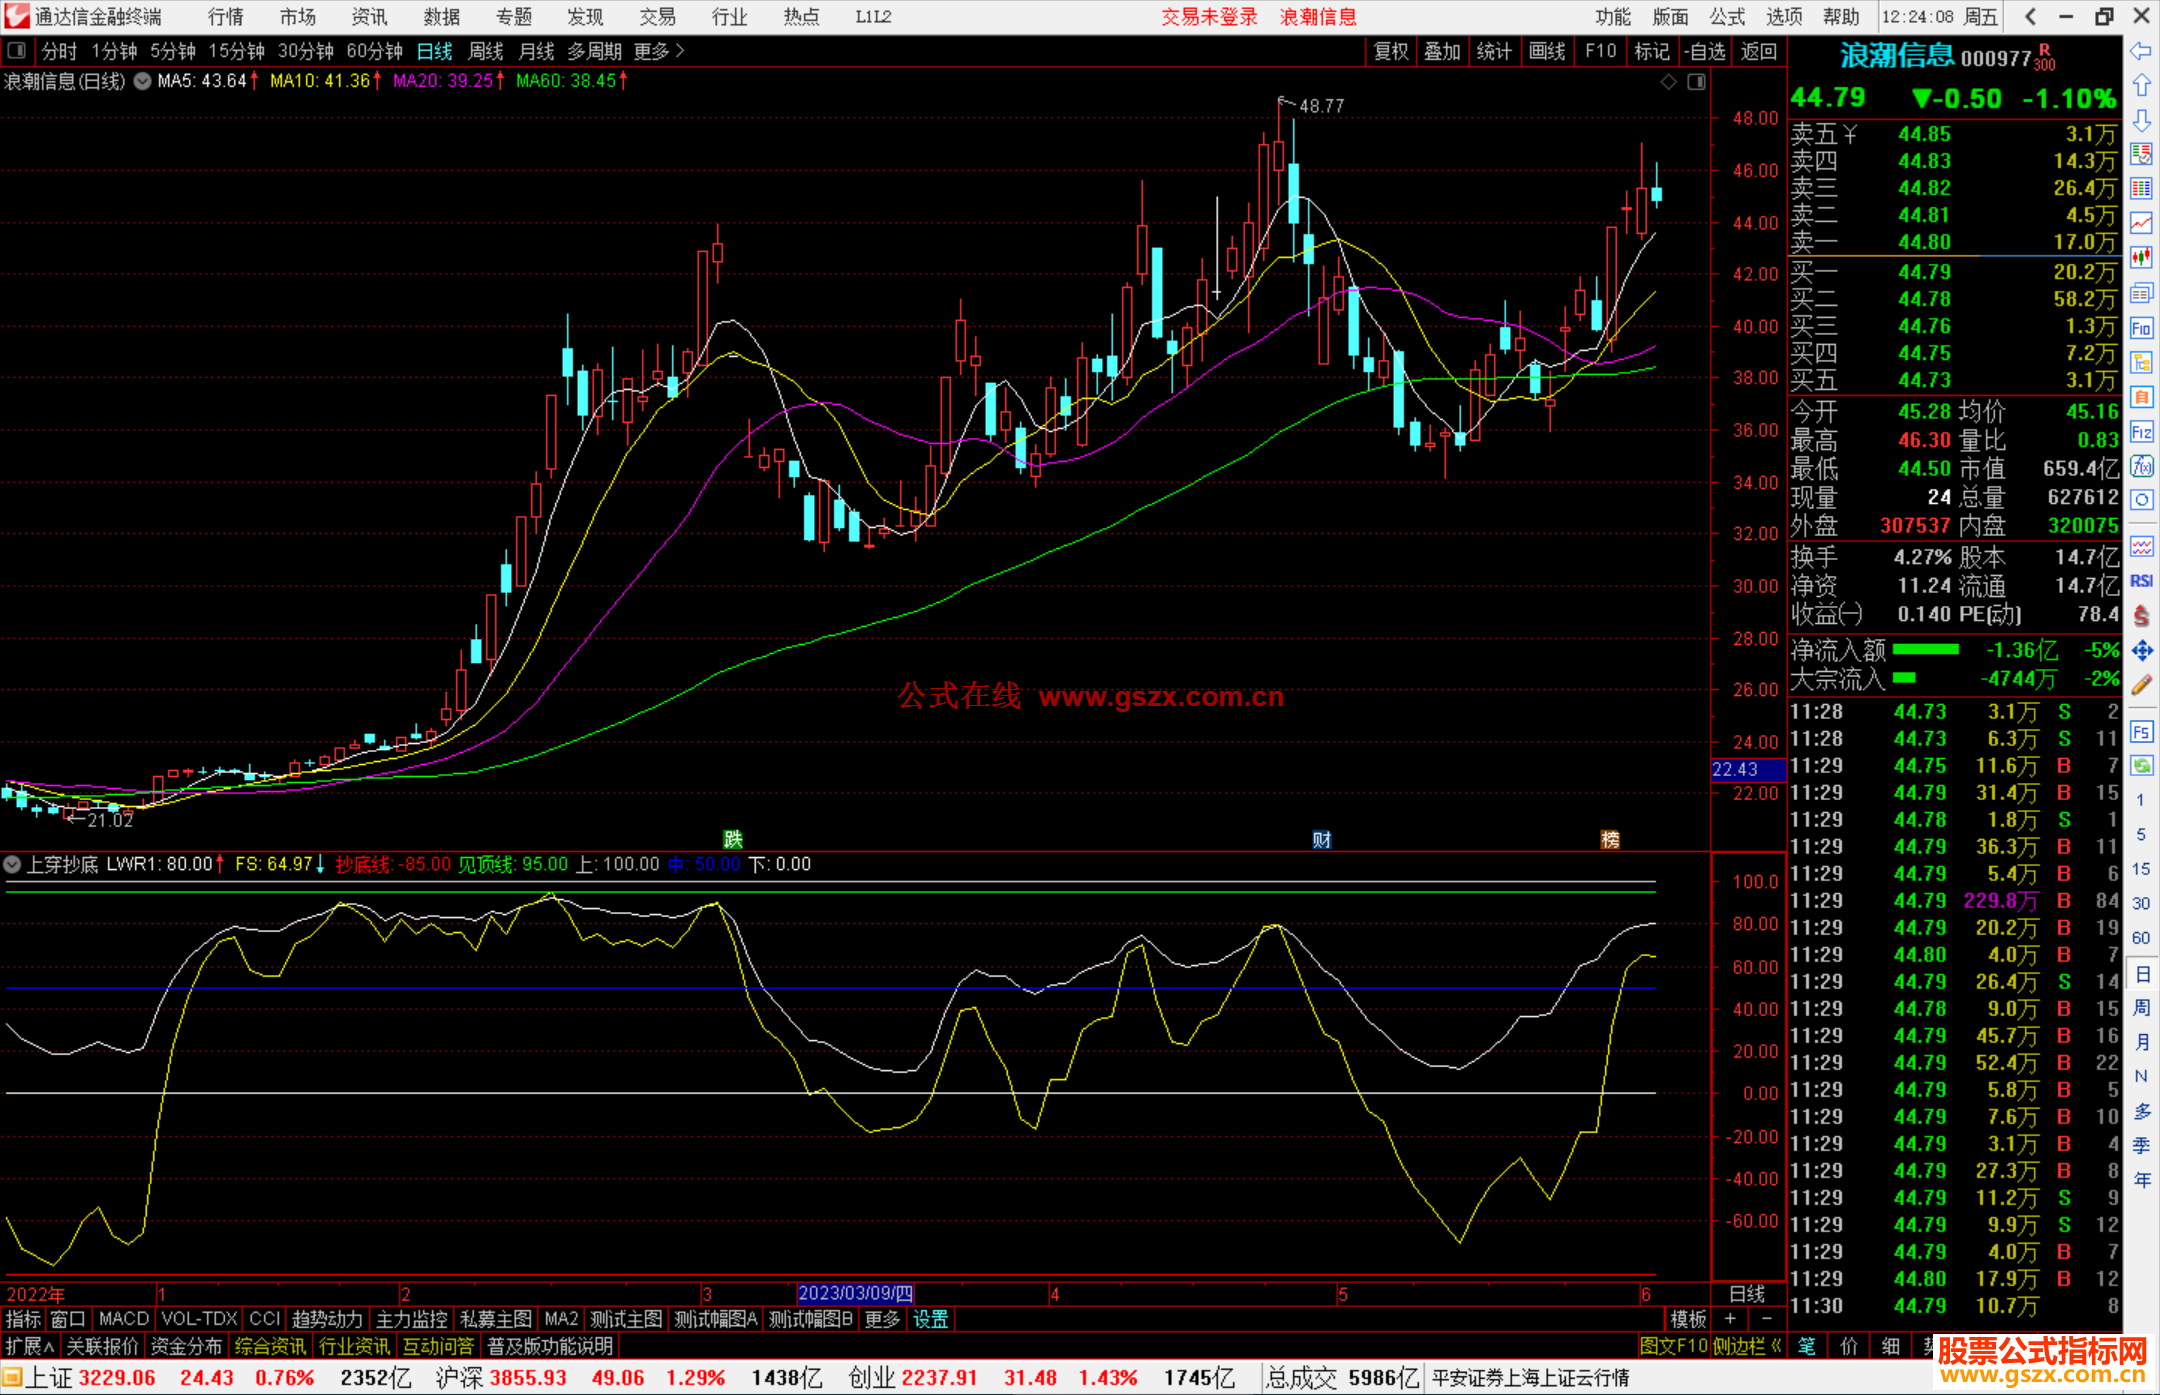Viewport: 2160px width, 1395px height.
Task: Open the 上穿抄底 indicator dropdown circle
Action: pyautogui.click(x=12, y=864)
